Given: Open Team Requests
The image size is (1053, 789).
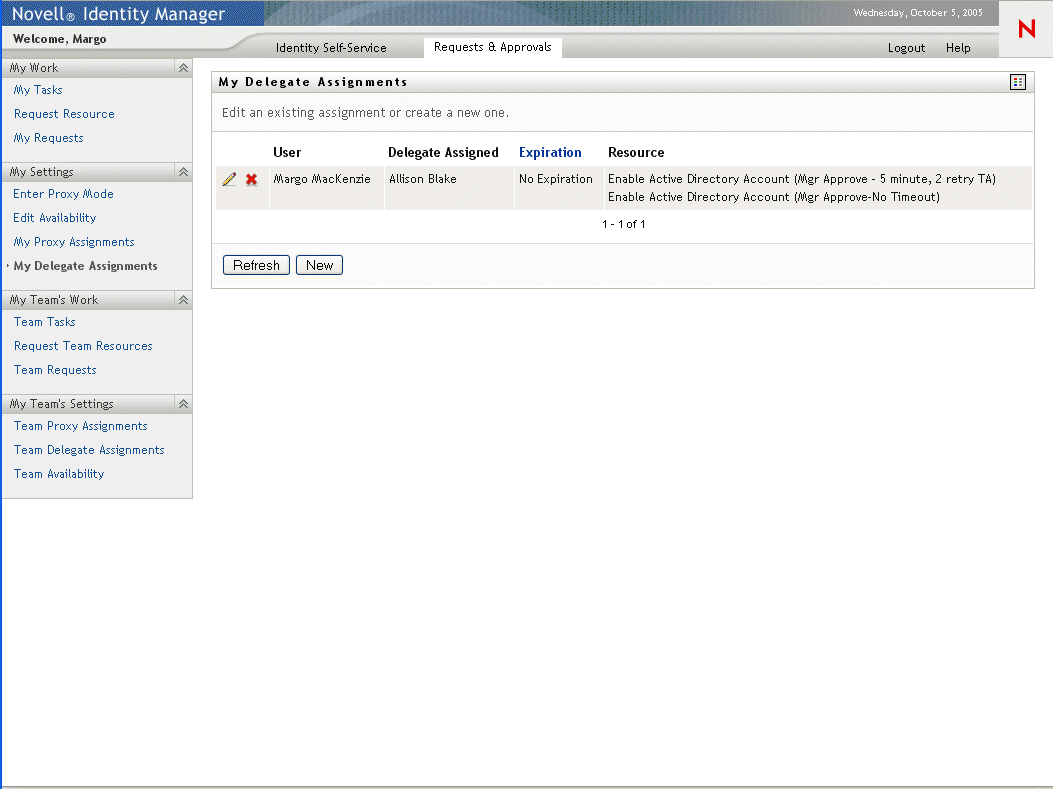Looking at the screenshot, I should point(55,370).
